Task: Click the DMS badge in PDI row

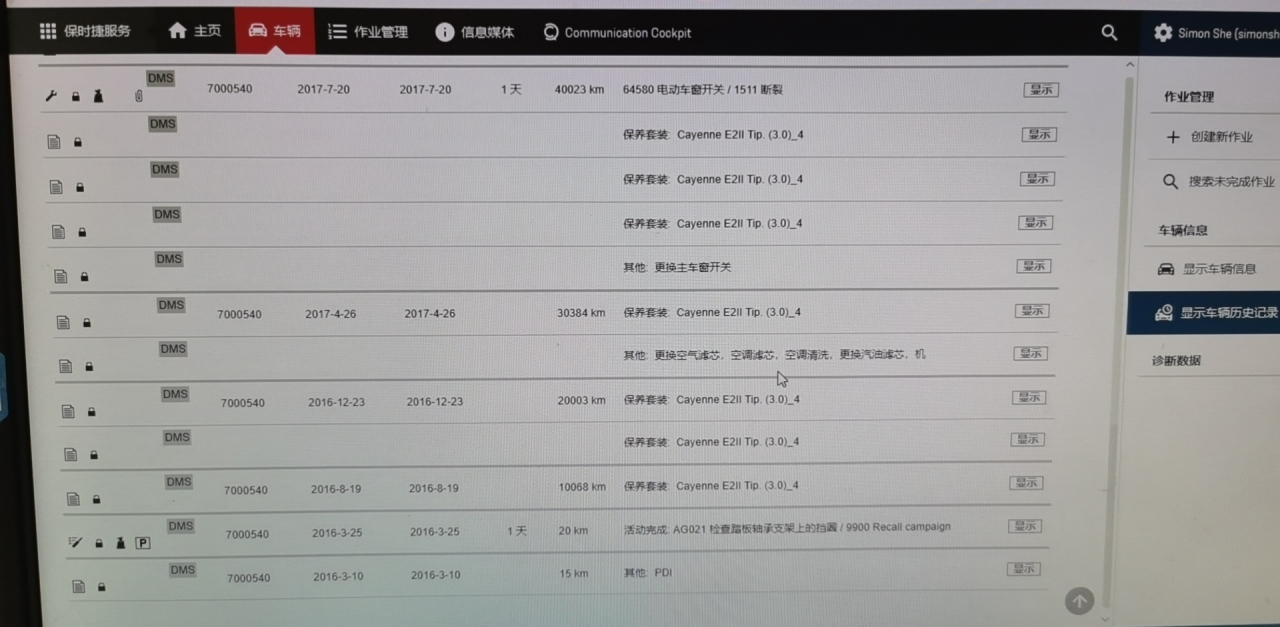Action: [182, 570]
